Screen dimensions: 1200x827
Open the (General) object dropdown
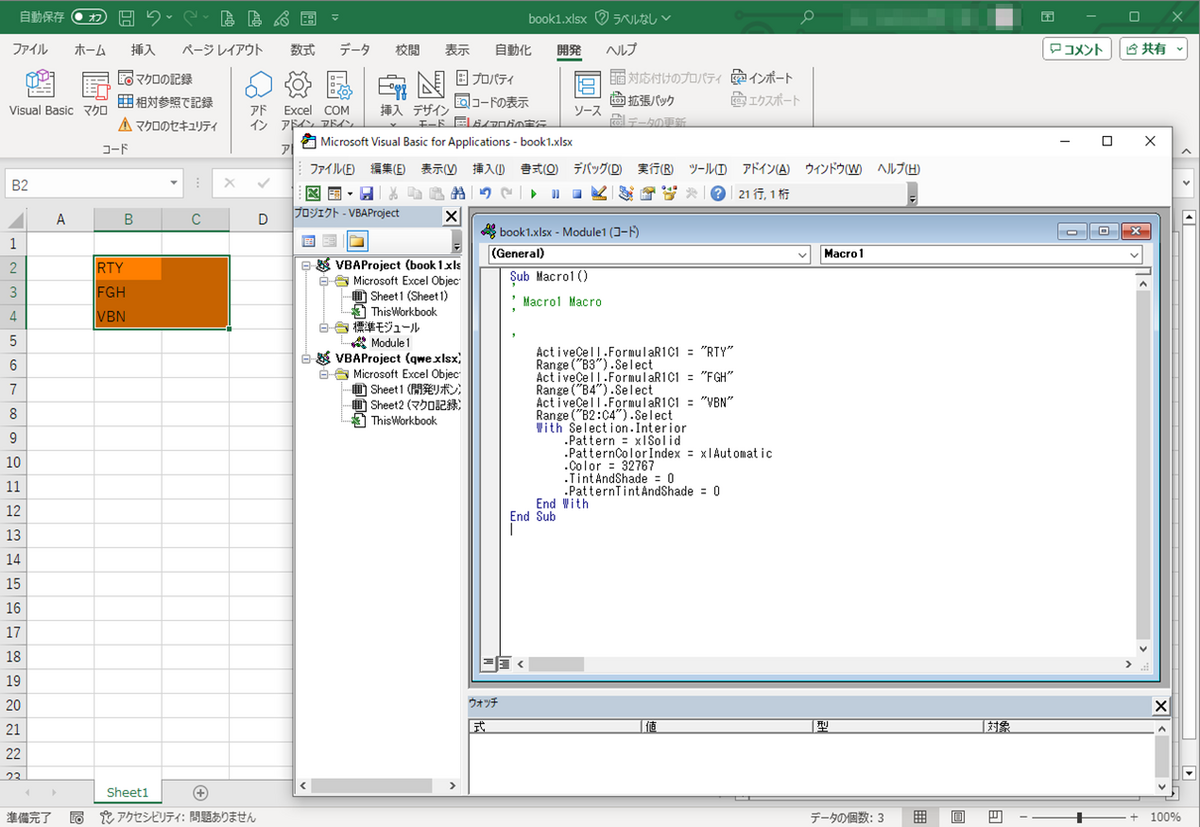click(x=801, y=255)
